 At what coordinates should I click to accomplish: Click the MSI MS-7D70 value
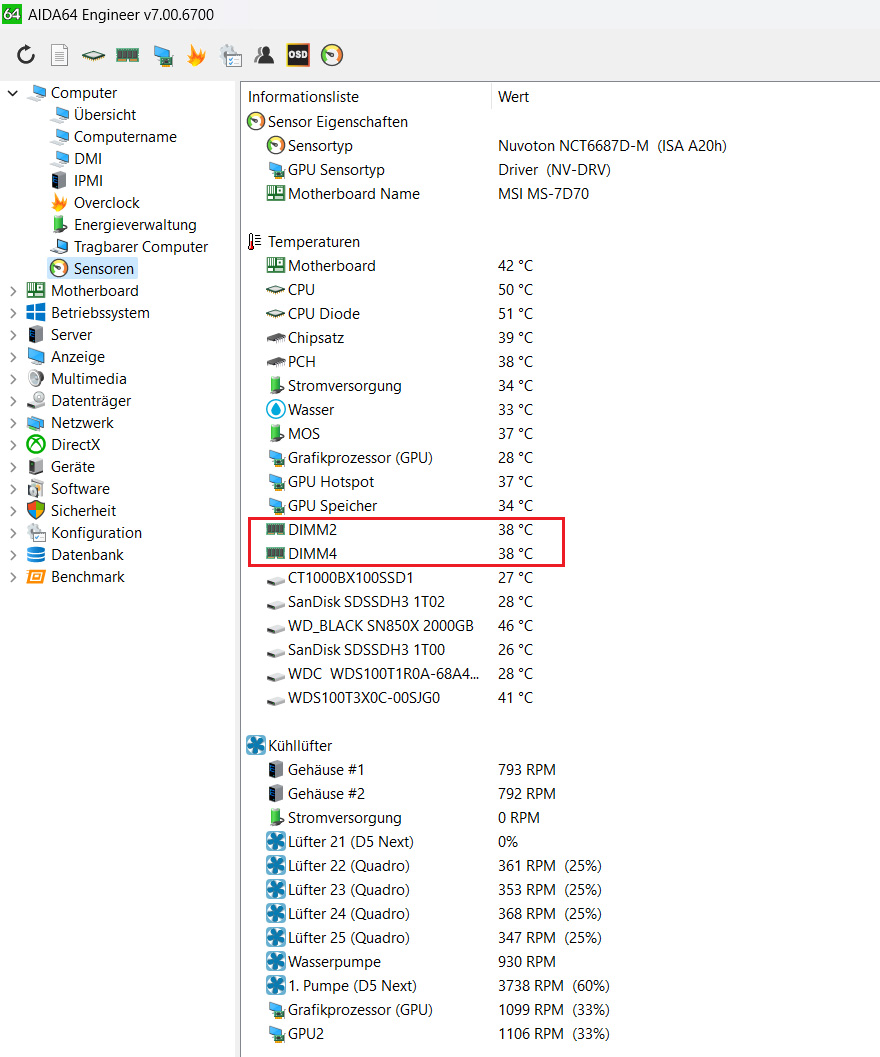coord(544,194)
